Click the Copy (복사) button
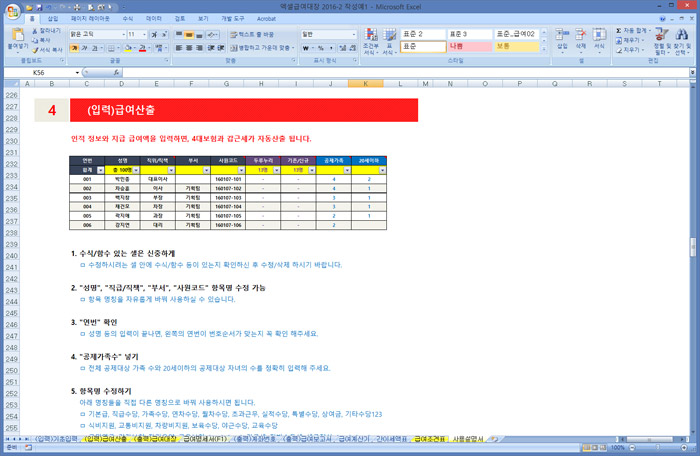Viewport: 700px width, 456px height. 41,40
